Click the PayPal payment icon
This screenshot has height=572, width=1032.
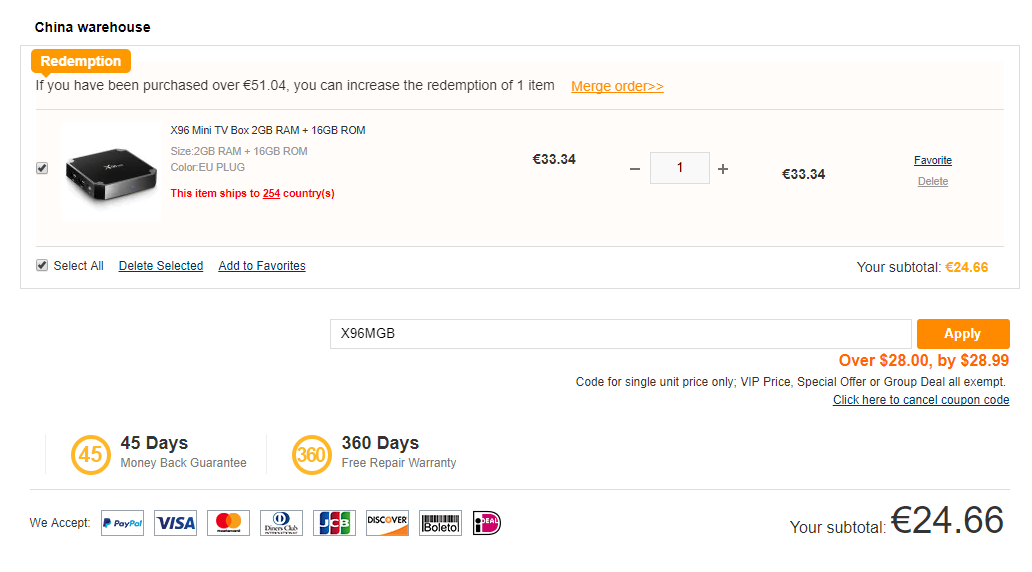point(122,523)
